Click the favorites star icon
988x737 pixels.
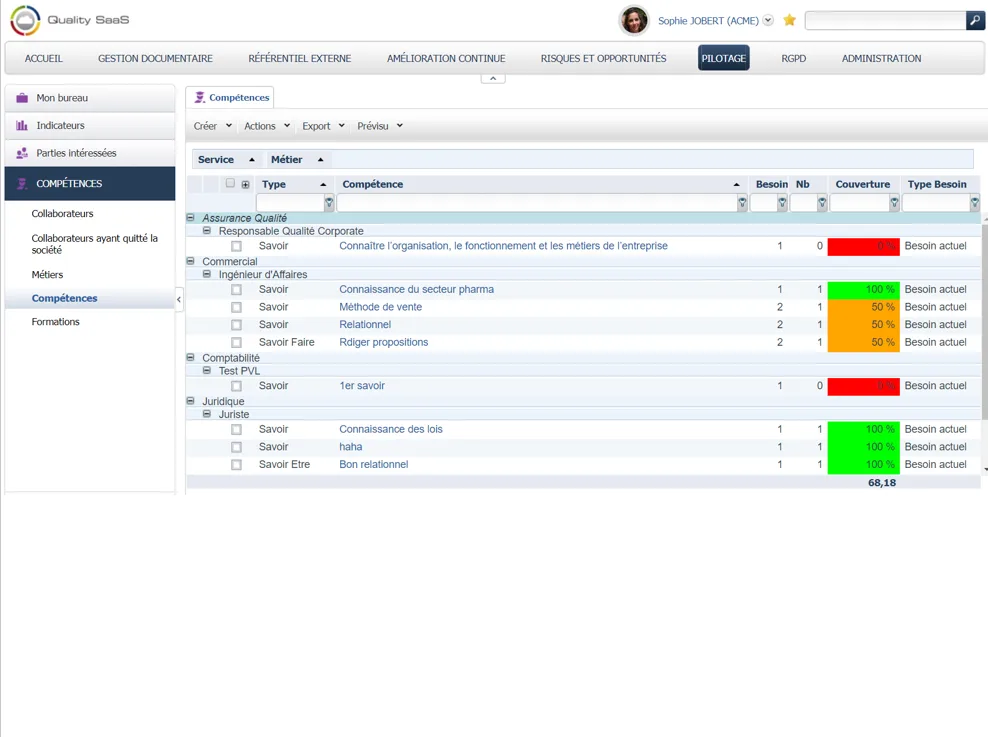pos(790,20)
